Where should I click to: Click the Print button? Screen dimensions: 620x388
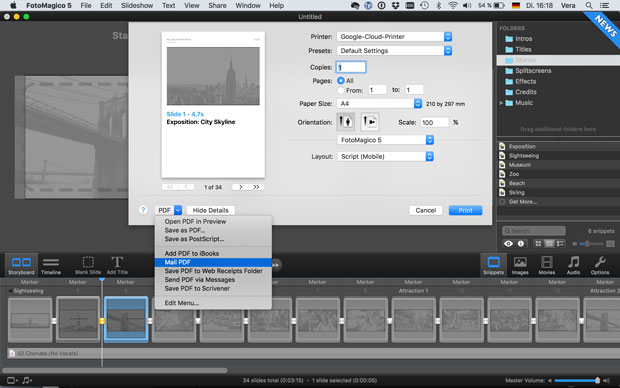[465, 210]
